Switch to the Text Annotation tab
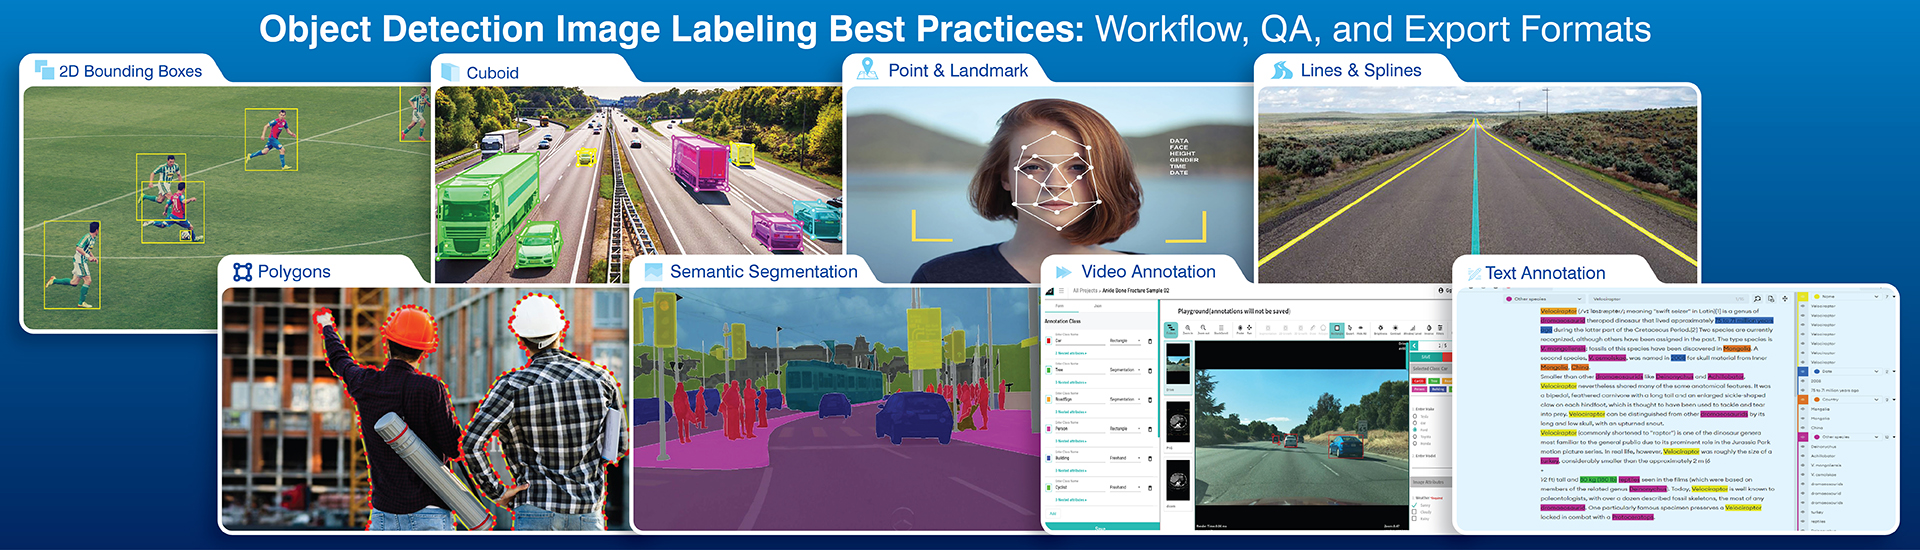 [x=1544, y=273]
